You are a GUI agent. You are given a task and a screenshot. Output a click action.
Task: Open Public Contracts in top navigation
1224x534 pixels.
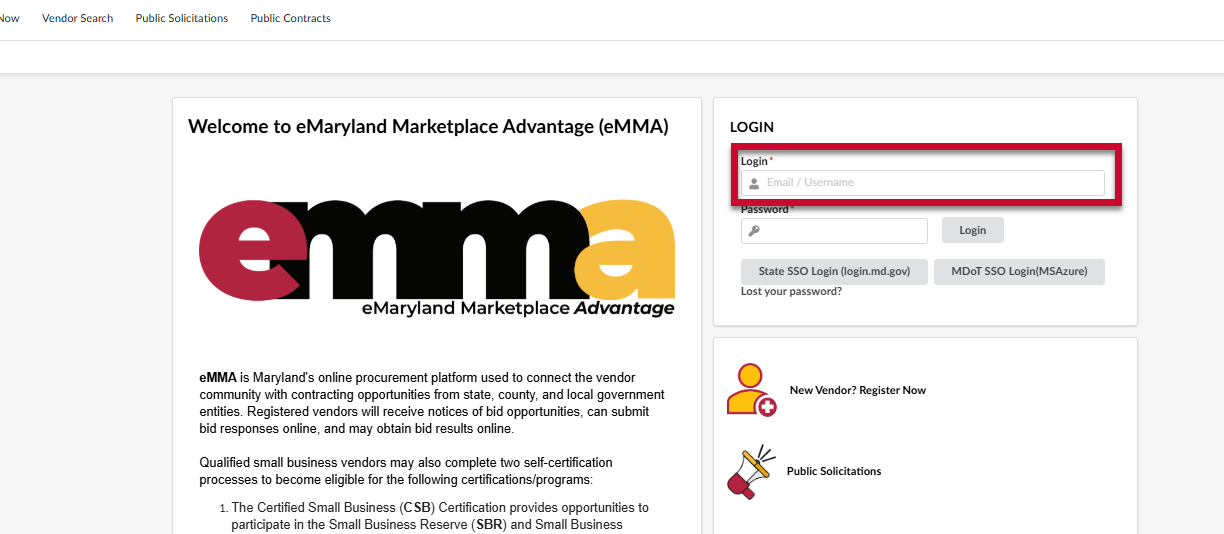point(291,18)
